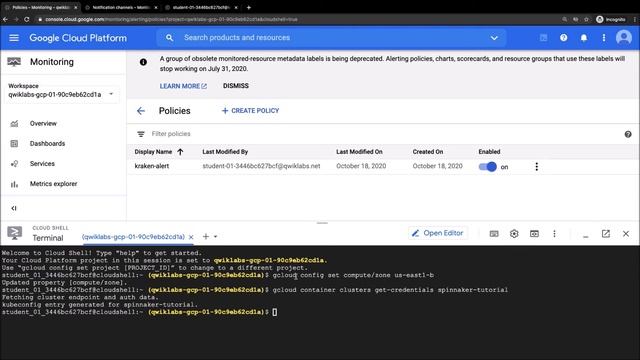640x360 pixels.
Task: Open the hamburger navigation menu
Action: coord(14,38)
